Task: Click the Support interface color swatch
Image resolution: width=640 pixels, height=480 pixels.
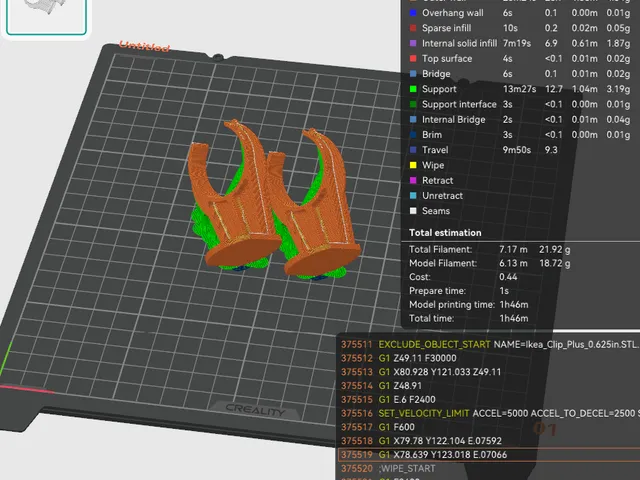Action: click(413, 104)
